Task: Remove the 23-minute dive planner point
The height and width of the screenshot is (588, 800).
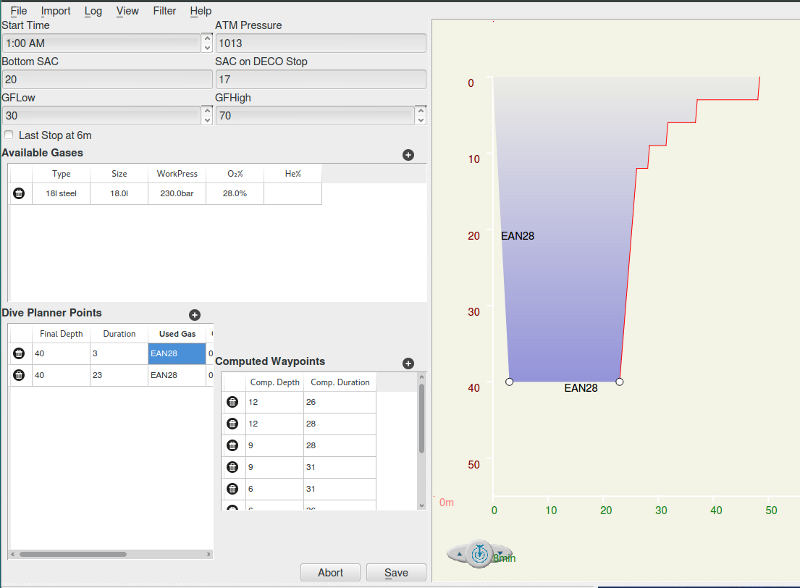Action: pyautogui.click(x=18, y=375)
